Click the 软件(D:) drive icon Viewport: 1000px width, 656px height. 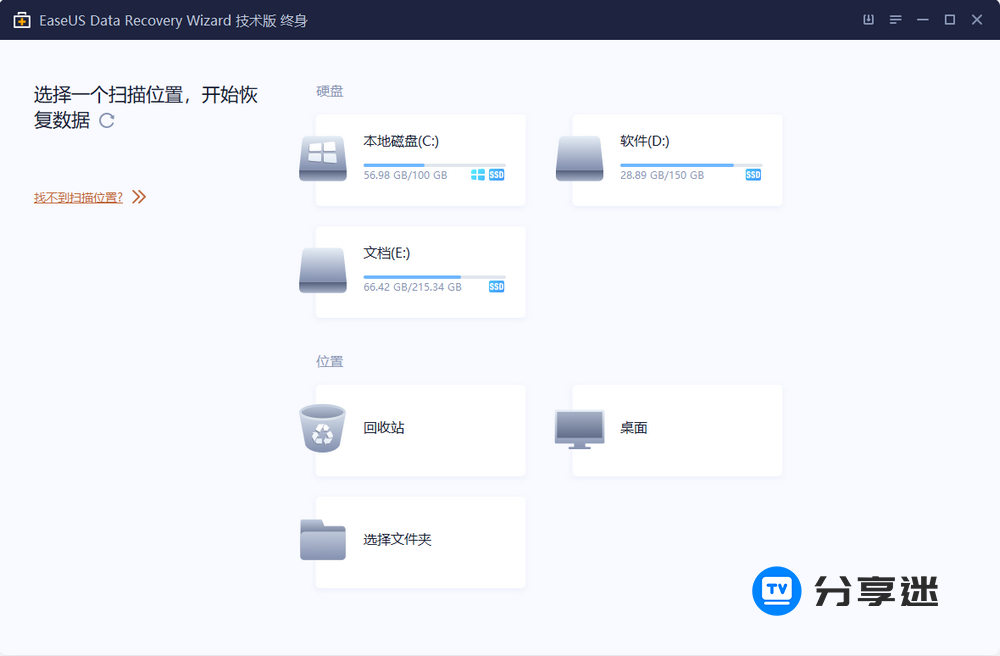[x=579, y=157]
